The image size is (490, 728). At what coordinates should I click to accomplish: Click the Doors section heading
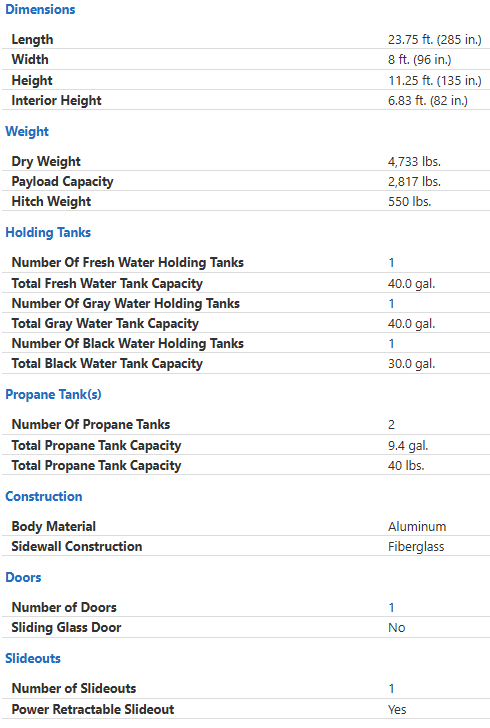pos(23,577)
